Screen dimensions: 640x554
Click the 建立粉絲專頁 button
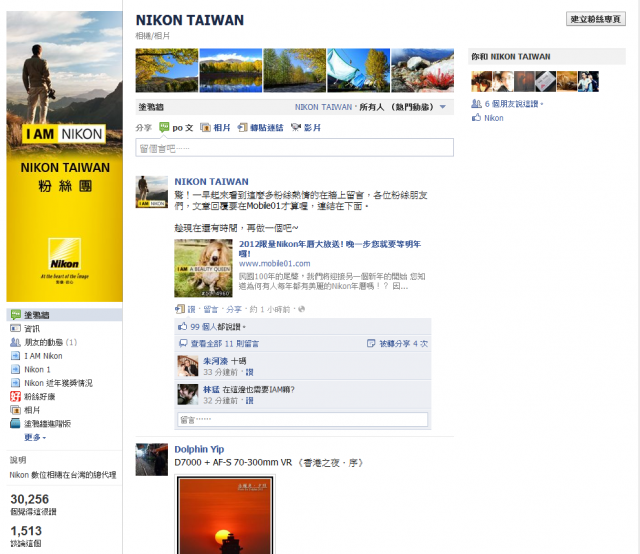pos(596,19)
